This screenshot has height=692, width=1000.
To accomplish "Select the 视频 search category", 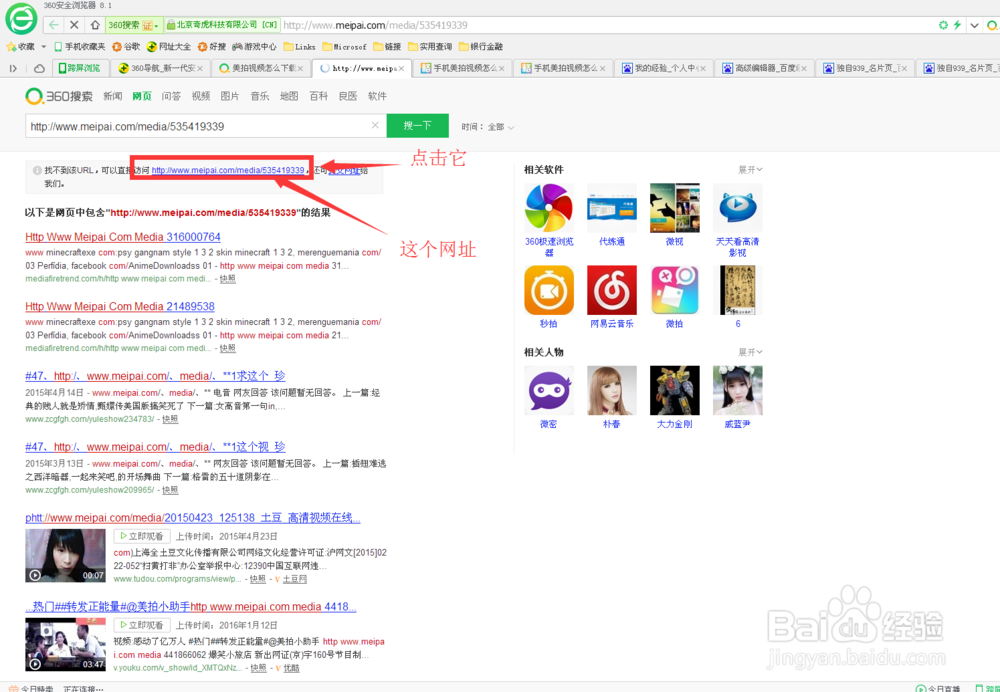I will [x=200, y=96].
